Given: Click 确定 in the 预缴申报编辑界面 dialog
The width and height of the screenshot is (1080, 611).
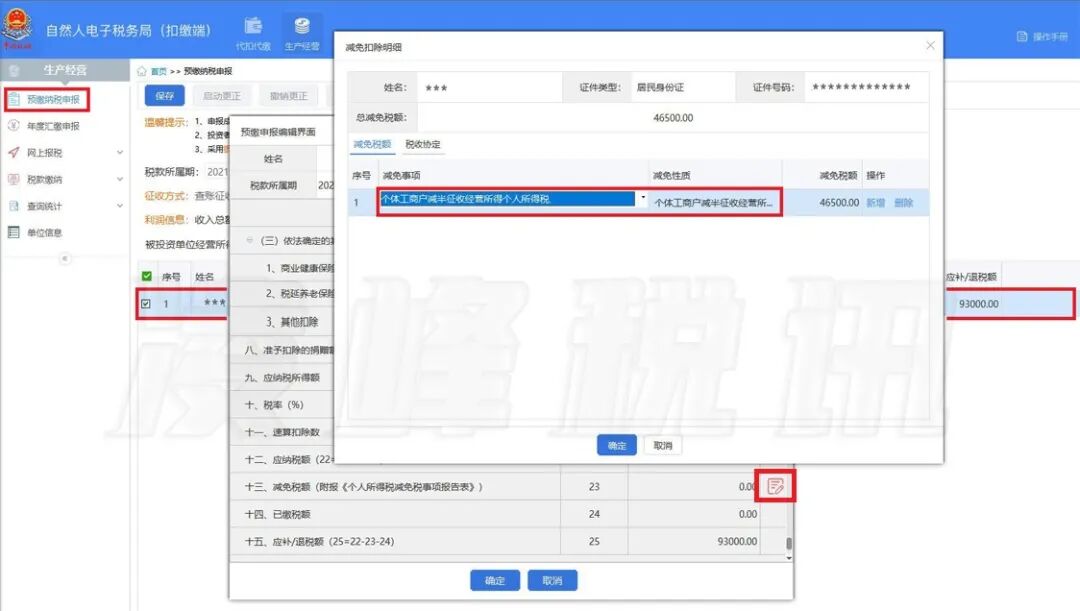Looking at the screenshot, I should [x=495, y=581].
